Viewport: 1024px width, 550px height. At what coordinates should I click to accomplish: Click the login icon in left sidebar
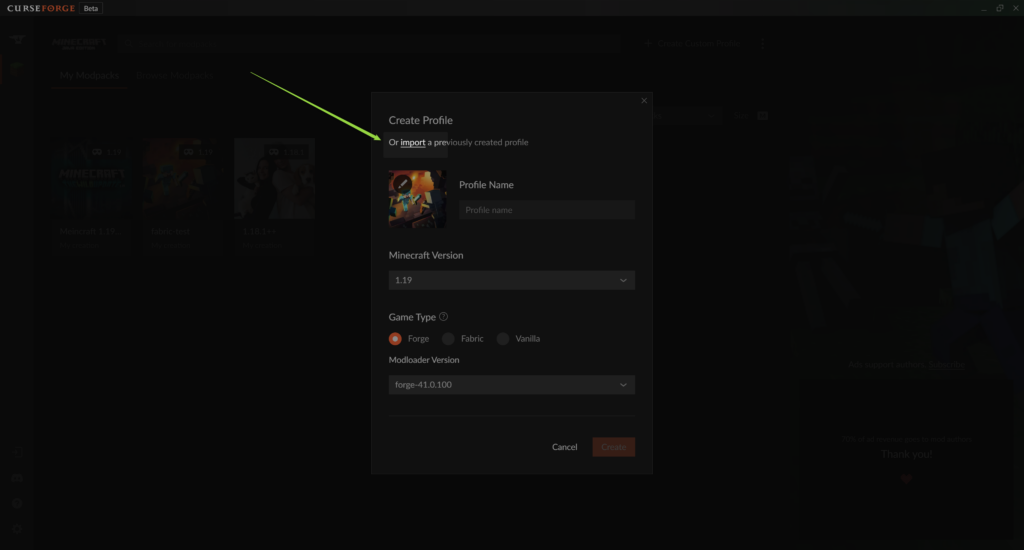coord(17,453)
